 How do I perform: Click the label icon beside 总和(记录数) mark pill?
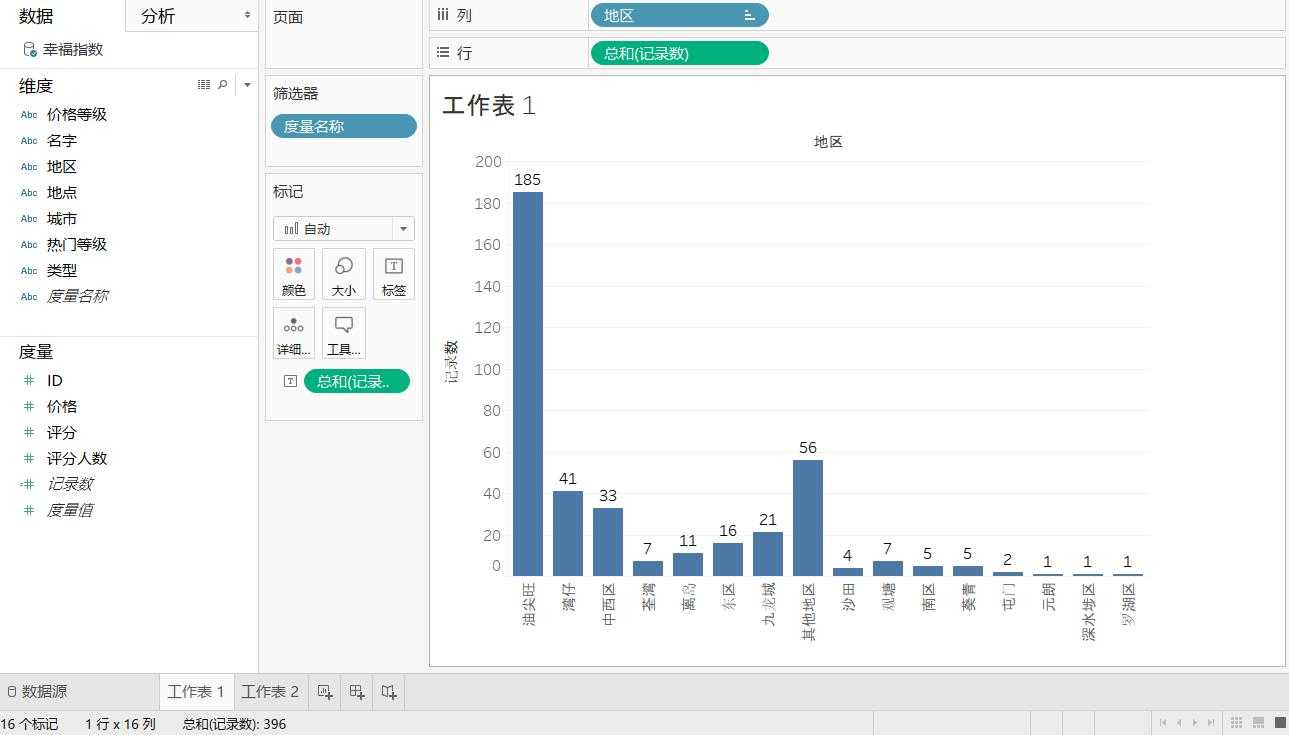[290, 380]
